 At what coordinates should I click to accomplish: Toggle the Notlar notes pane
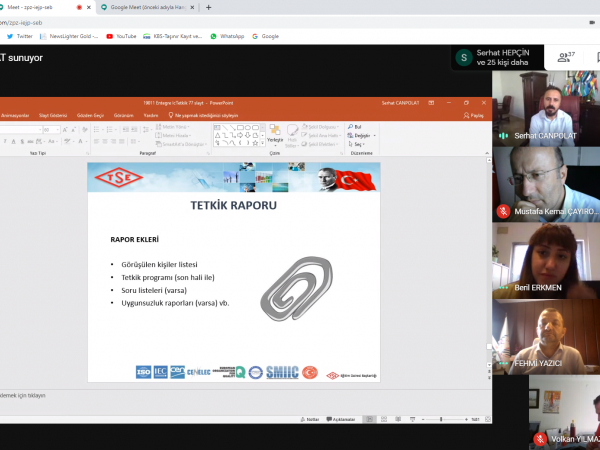[310, 419]
